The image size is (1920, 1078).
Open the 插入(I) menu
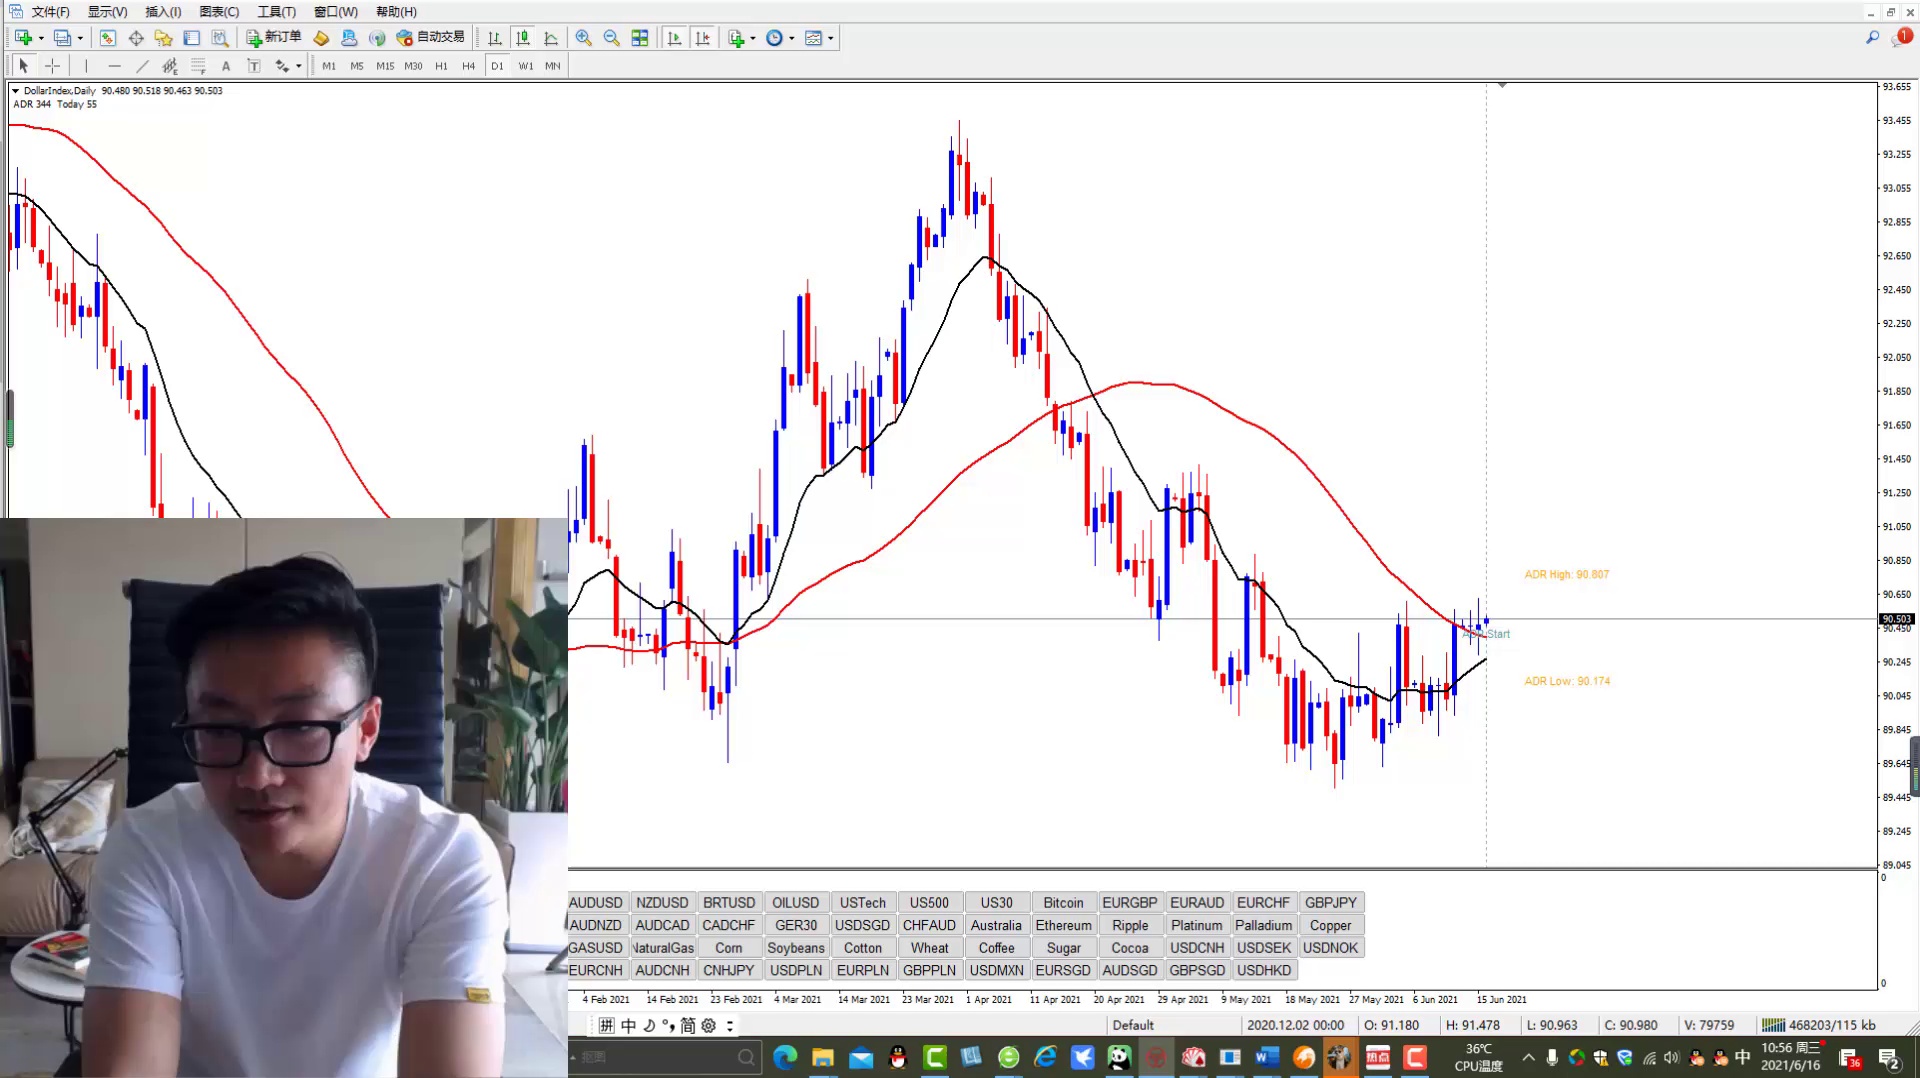163,12
